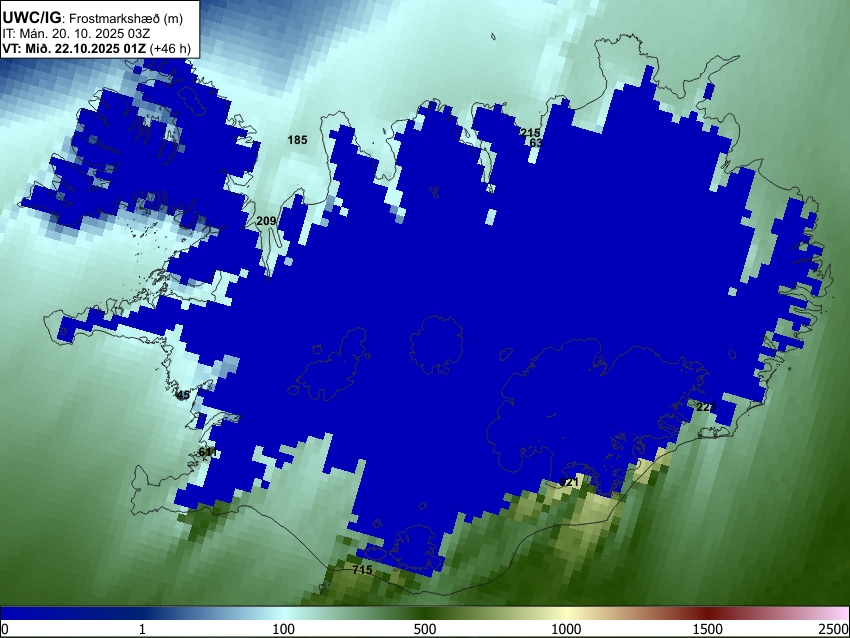Click the station value 63 on the map
This screenshot has width=850, height=638.
tap(536, 143)
